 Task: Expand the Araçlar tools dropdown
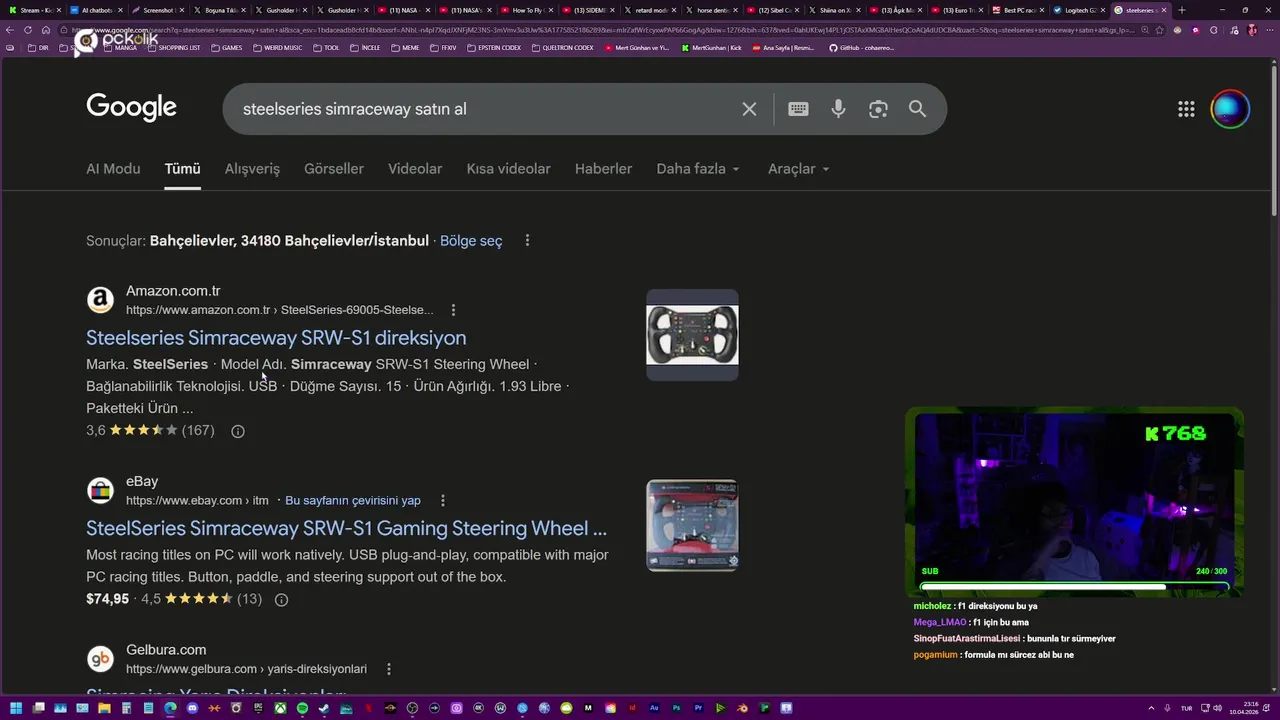799,169
